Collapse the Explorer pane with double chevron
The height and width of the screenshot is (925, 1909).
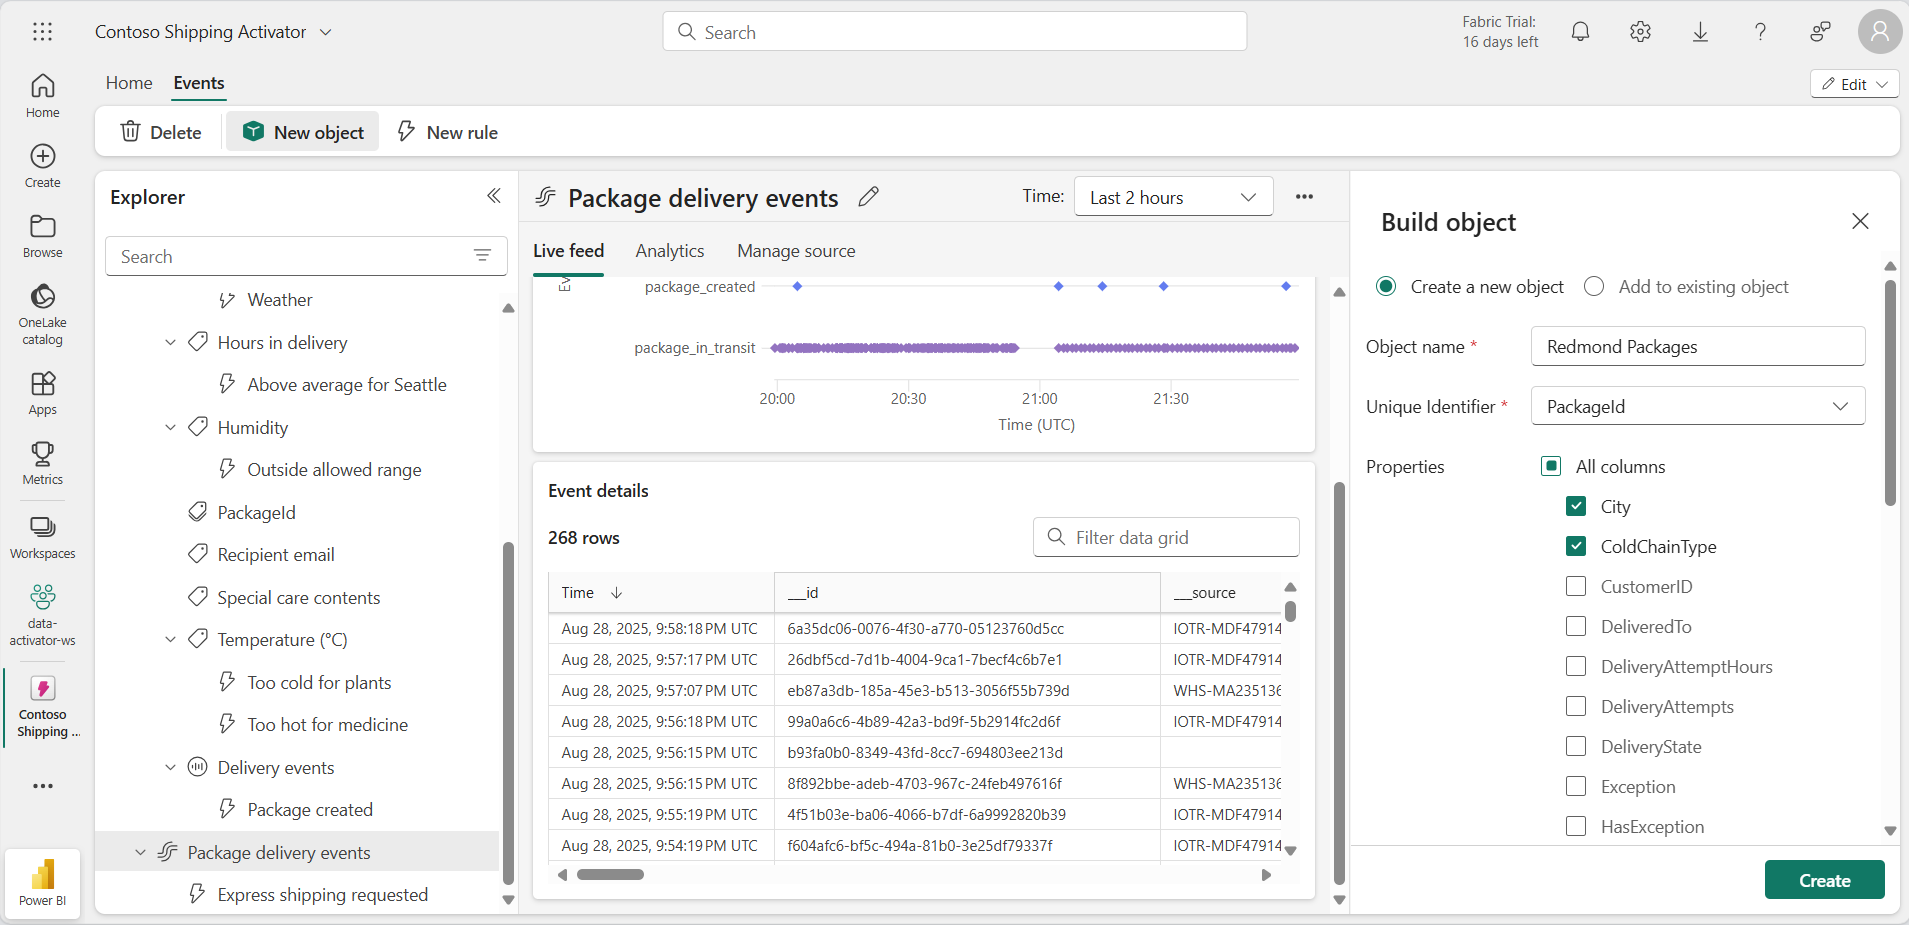click(x=493, y=196)
